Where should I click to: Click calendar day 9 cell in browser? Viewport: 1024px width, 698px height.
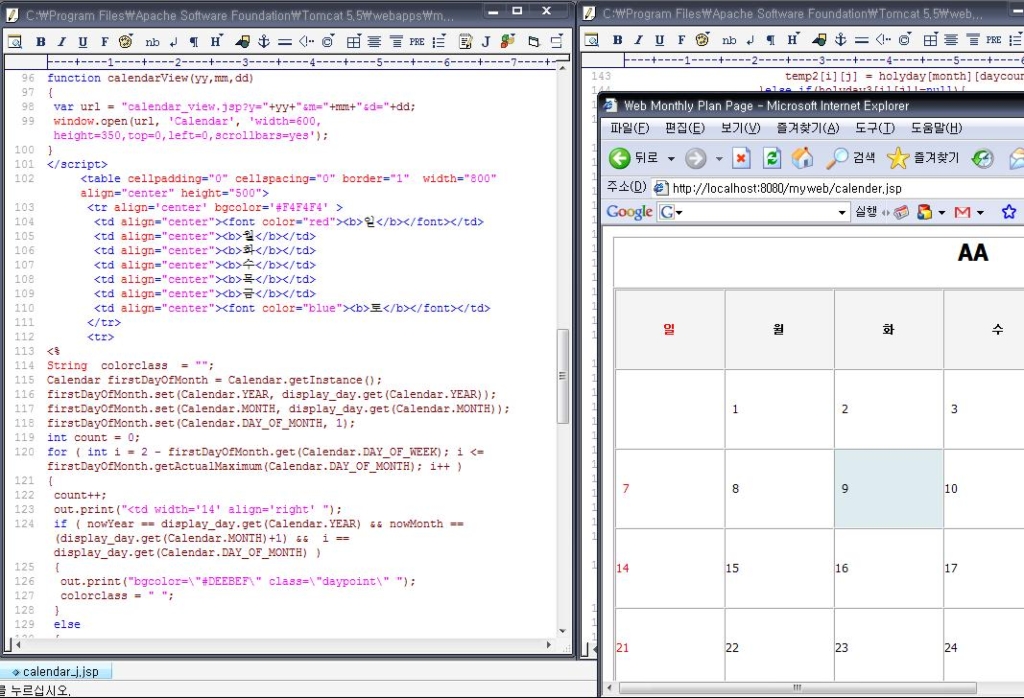pyautogui.click(x=889, y=488)
